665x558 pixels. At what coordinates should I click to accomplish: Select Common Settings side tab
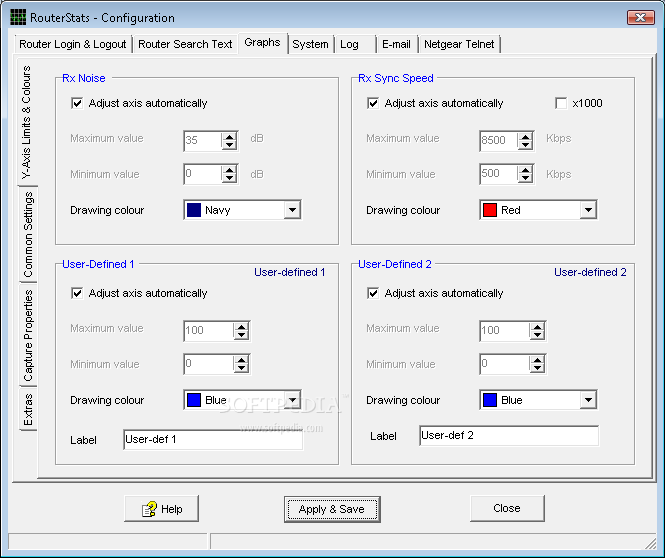[x=28, y=234]
